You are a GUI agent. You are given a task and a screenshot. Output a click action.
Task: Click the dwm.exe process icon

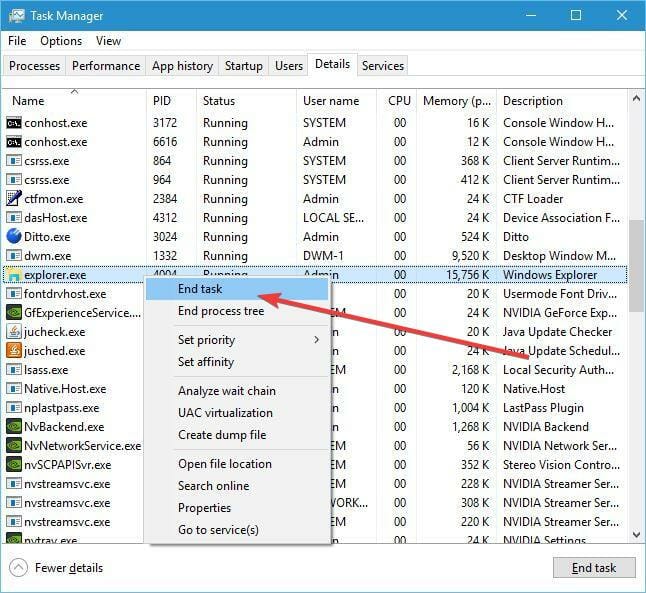(x=14, y=255)
